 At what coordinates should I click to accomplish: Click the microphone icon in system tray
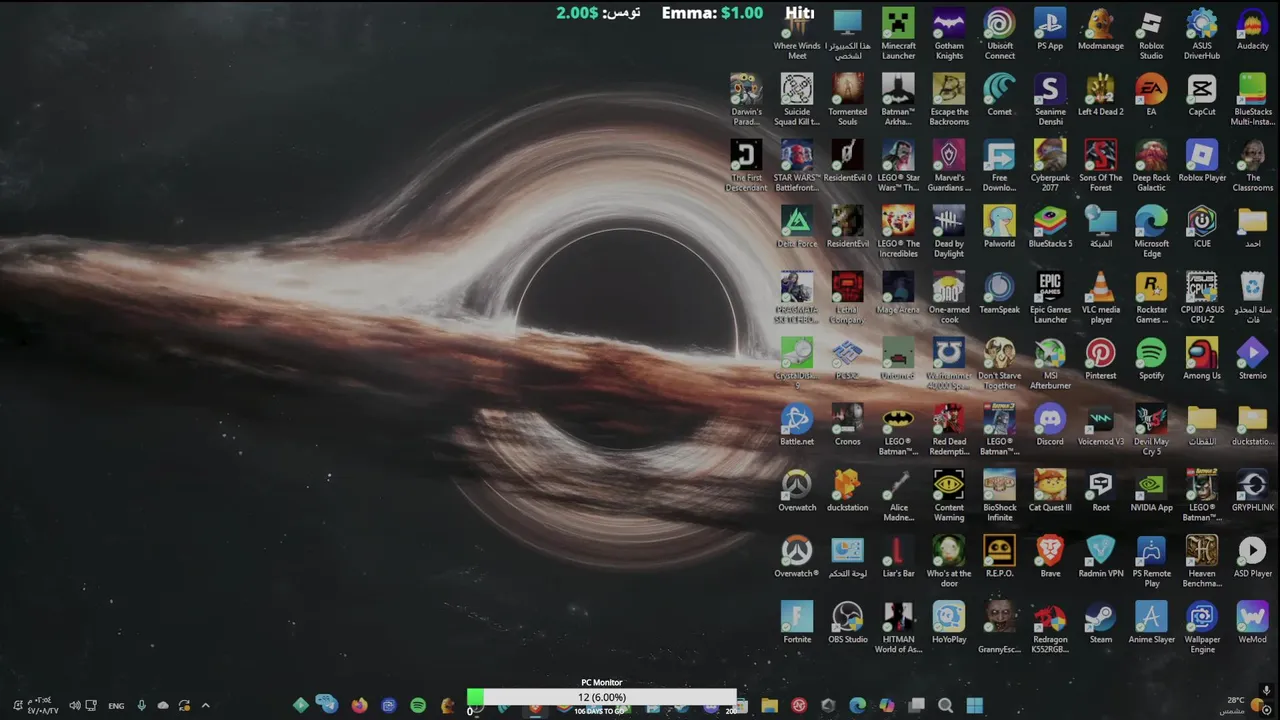pos(141,705)
